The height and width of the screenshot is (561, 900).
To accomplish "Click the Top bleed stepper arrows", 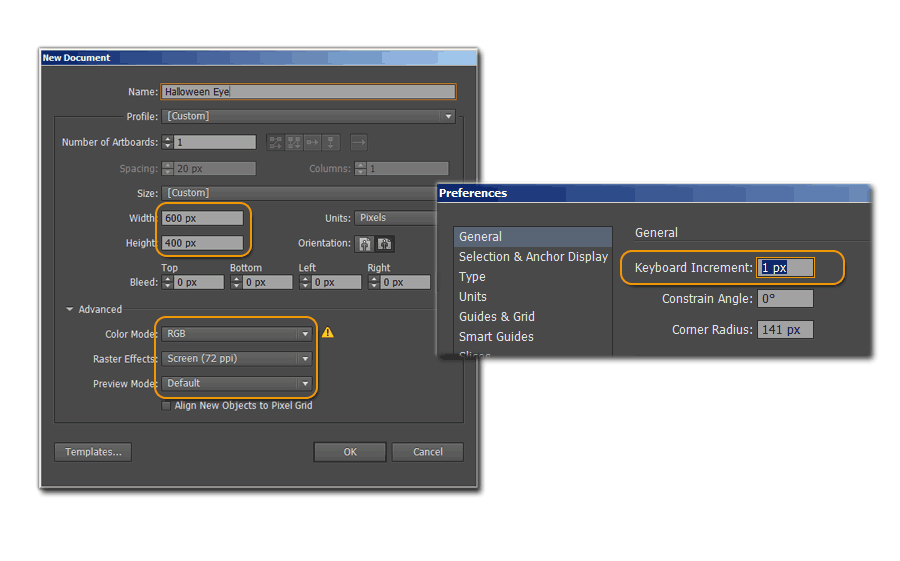I will coord(168,283).
